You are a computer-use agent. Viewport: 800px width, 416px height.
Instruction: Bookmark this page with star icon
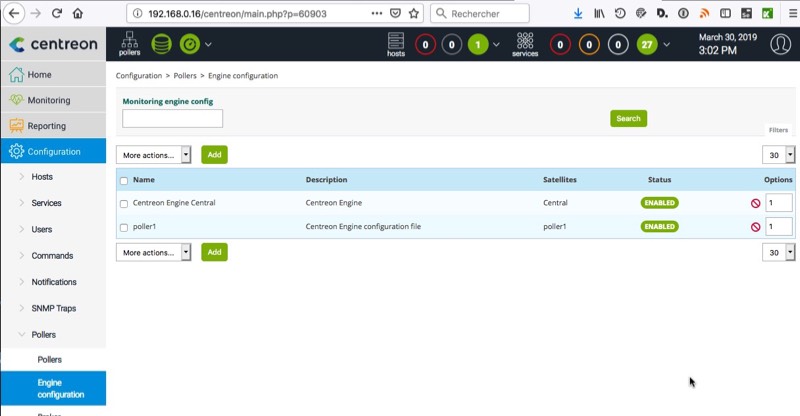pos(413,13)
